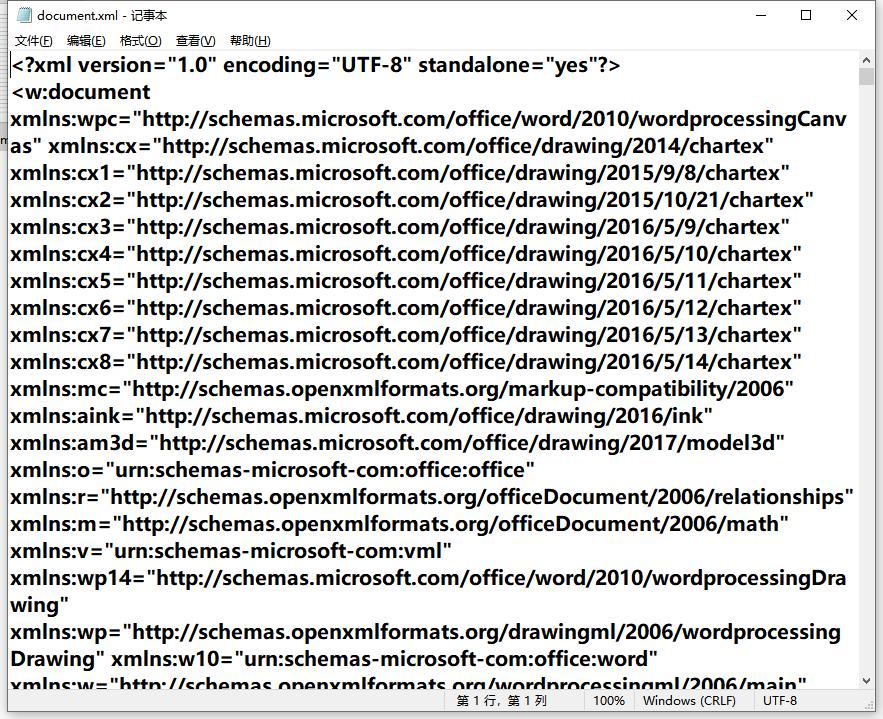The width and height of the screenshot is (883, 719).
Task: Click the xmlns:cx3 2016/5/9 line
Action: (x=400, y=227)
